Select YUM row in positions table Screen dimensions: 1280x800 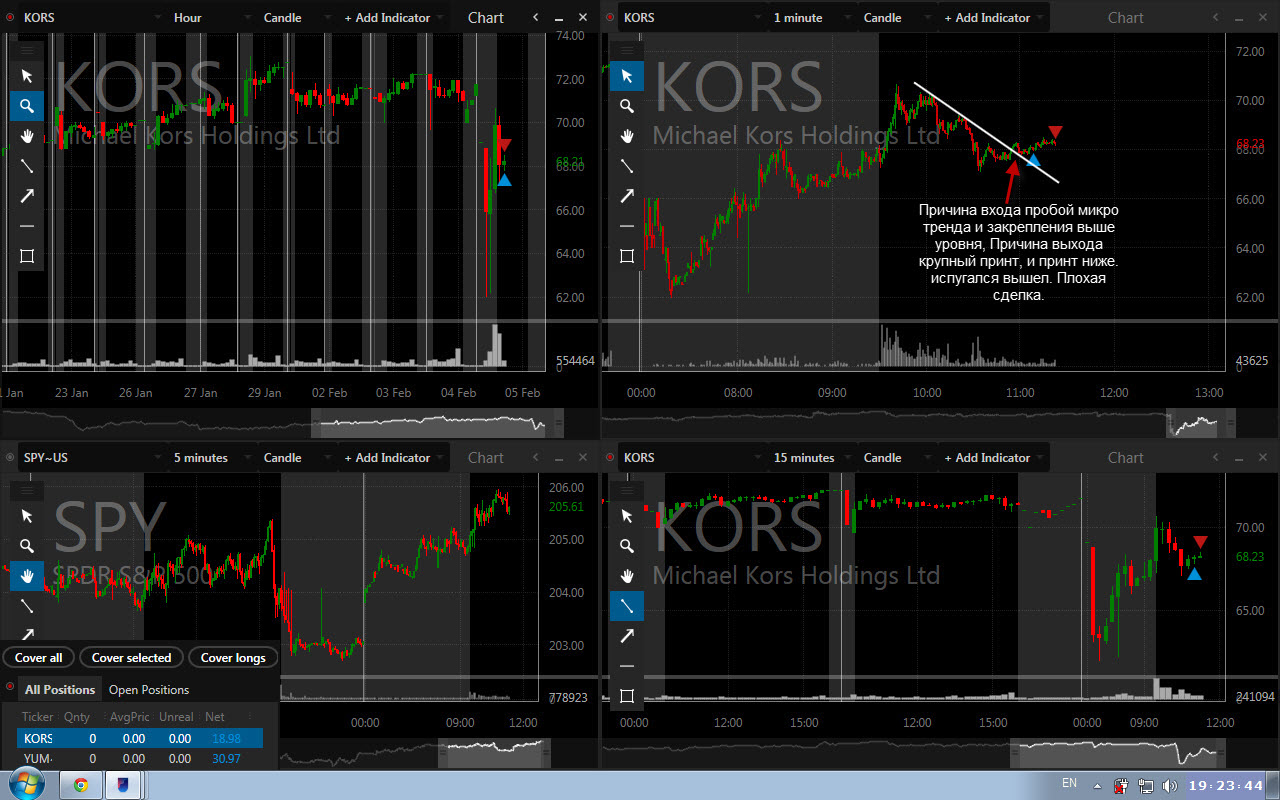[x=140, y=759]
